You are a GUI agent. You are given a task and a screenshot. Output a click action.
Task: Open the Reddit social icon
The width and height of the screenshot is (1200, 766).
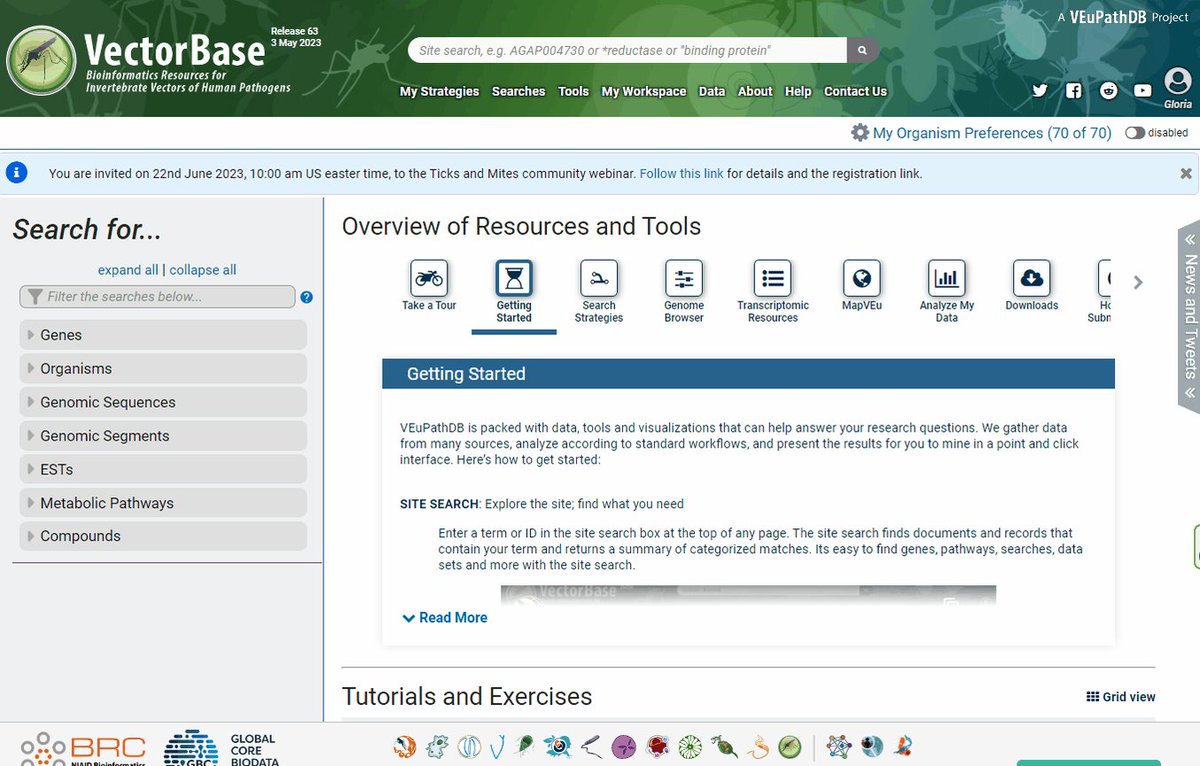(x=1108, y=90)
